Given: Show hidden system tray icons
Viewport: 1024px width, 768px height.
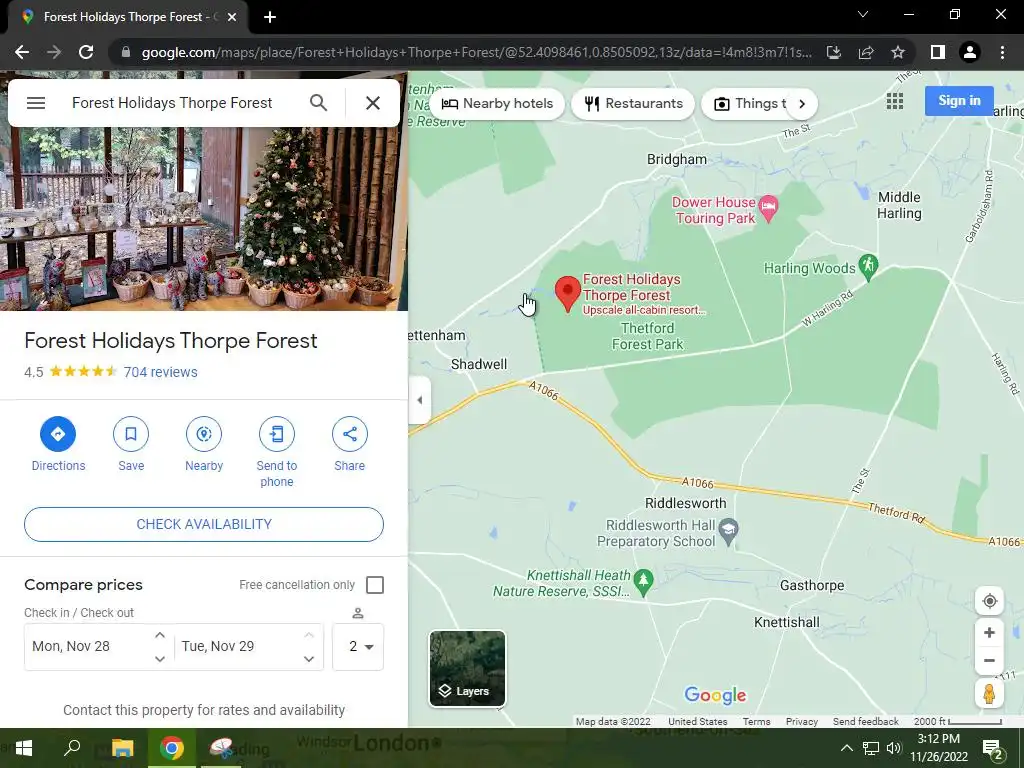Looking at the screenshot, I should (846, 748).
